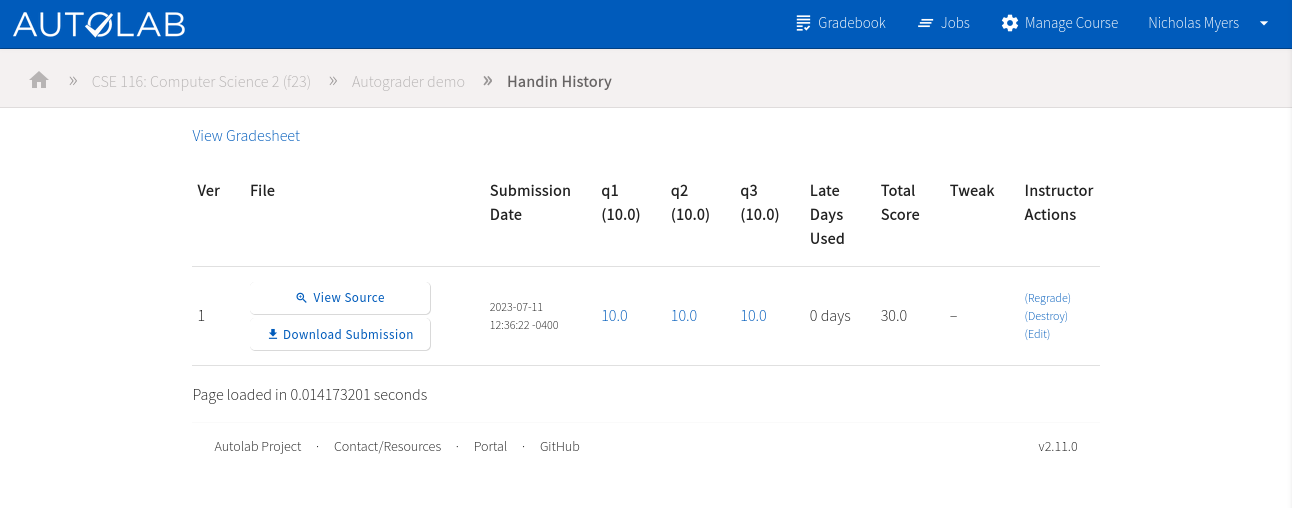Image resolution: width=1292 pixels, height=508 pixels.
Task: Open Jobs from the top menu
Action: tap(943, 23)
